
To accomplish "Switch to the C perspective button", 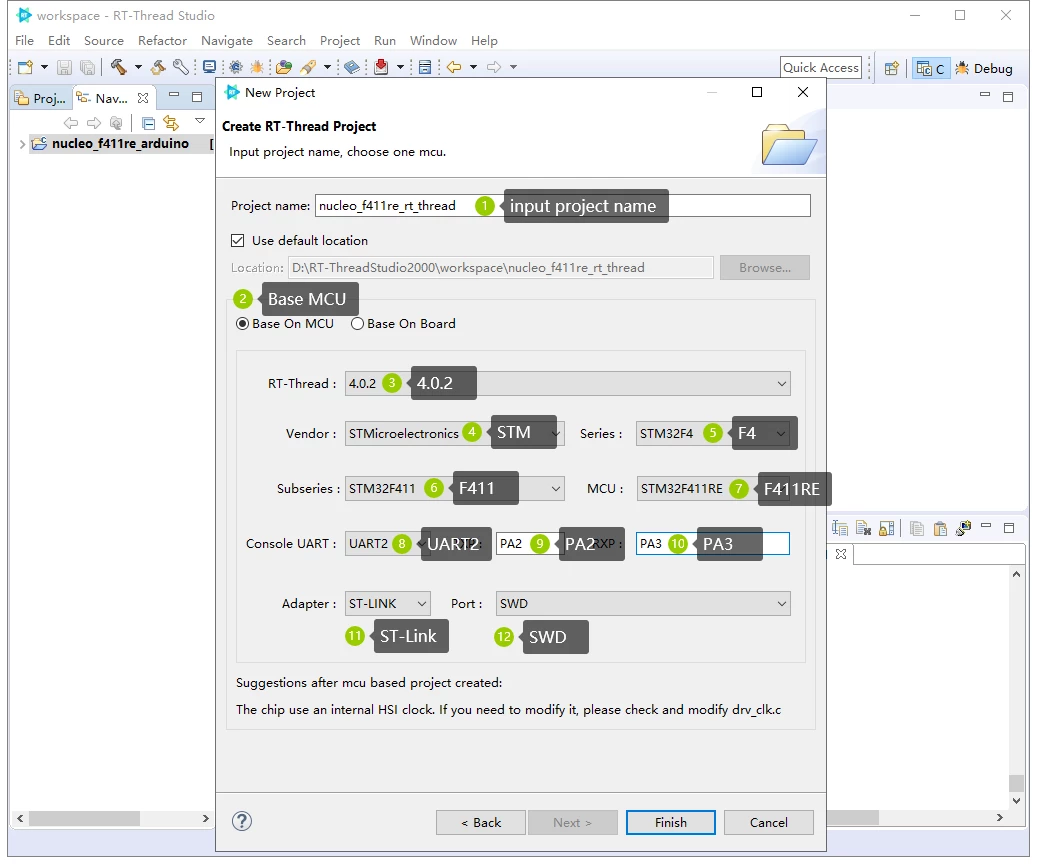I will click(931, 68).
